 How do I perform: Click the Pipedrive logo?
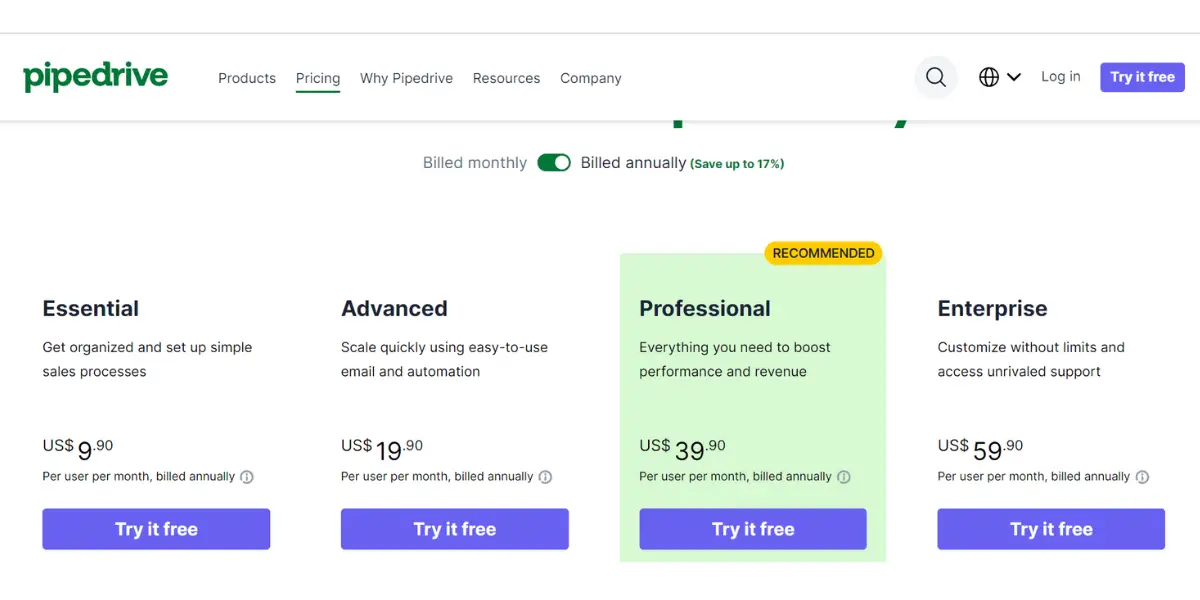tap(96, 76)
